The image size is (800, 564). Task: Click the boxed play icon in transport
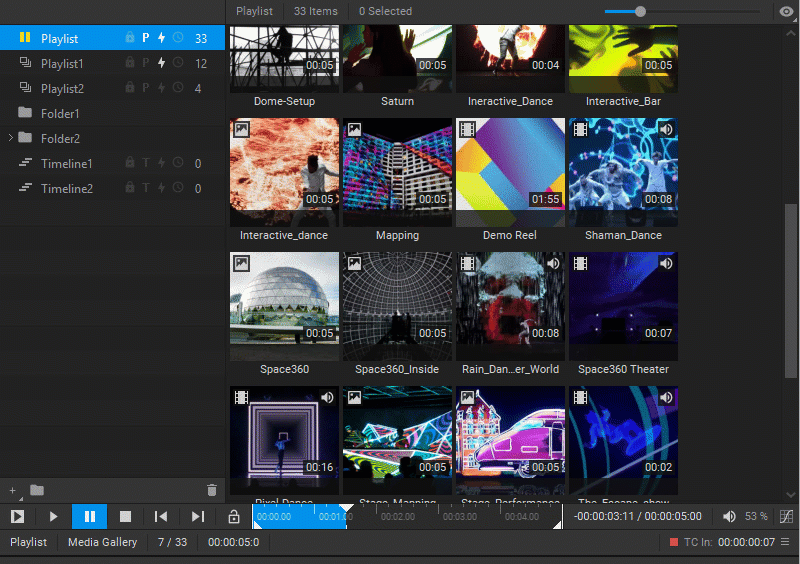pos(17,517)
